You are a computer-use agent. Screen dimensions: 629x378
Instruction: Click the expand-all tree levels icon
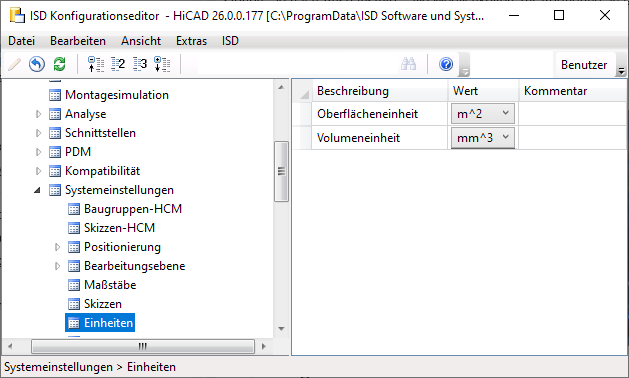162,64
